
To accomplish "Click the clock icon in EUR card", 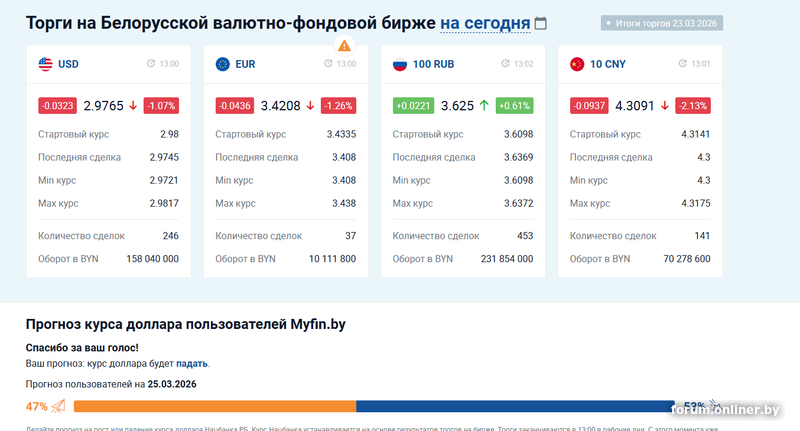I will point(328,63).
